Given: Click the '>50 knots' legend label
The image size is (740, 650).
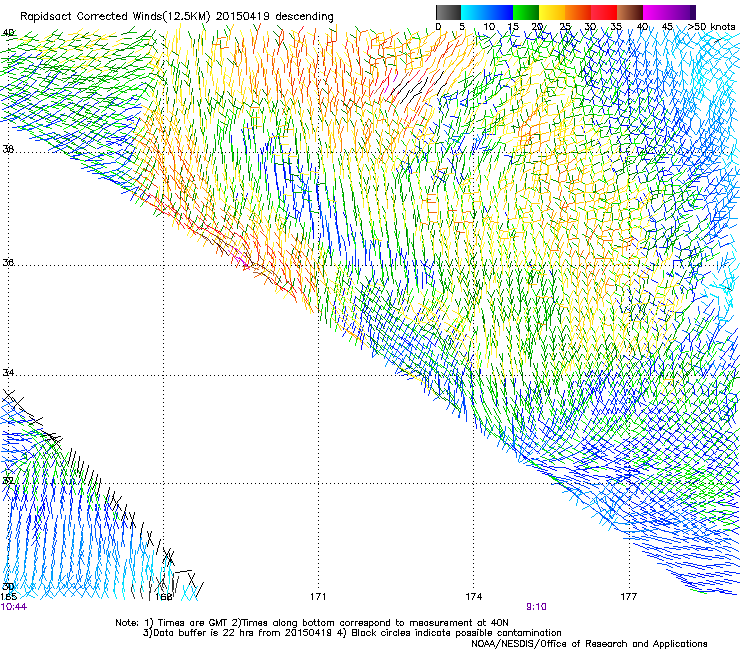Looking at the screenshot, I should tap(711, 27).
